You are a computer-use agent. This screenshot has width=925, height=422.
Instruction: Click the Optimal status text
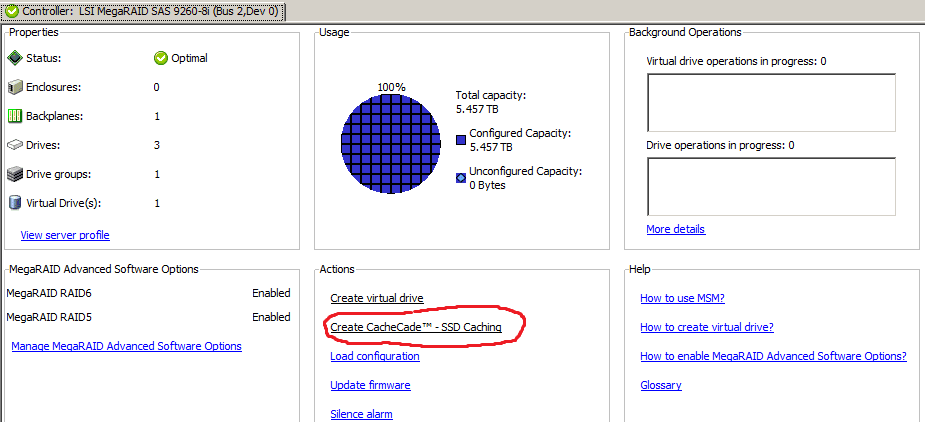tap(189, 58)
